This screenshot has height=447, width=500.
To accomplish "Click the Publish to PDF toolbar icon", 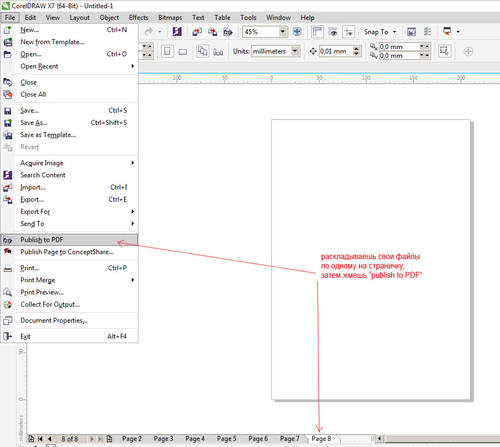I will [228, 32].
